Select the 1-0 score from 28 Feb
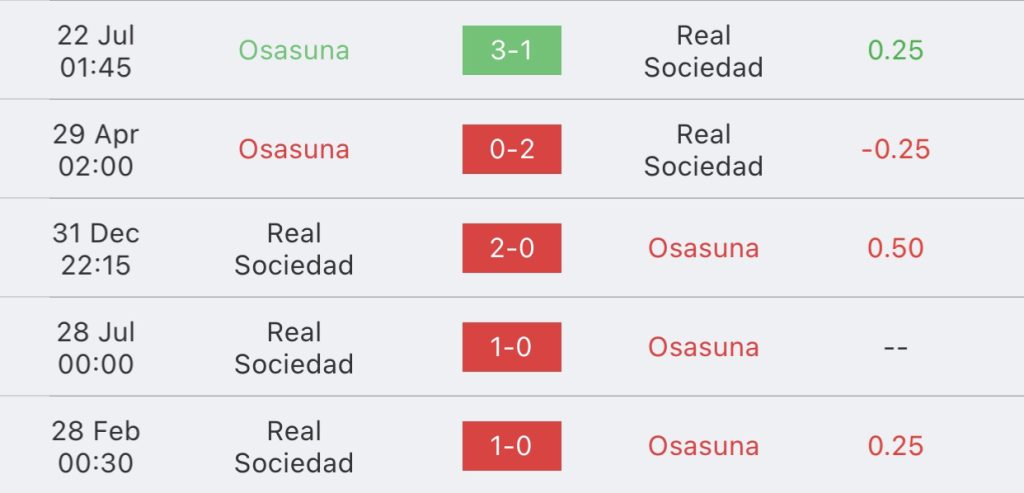 (x=511, y=446)
